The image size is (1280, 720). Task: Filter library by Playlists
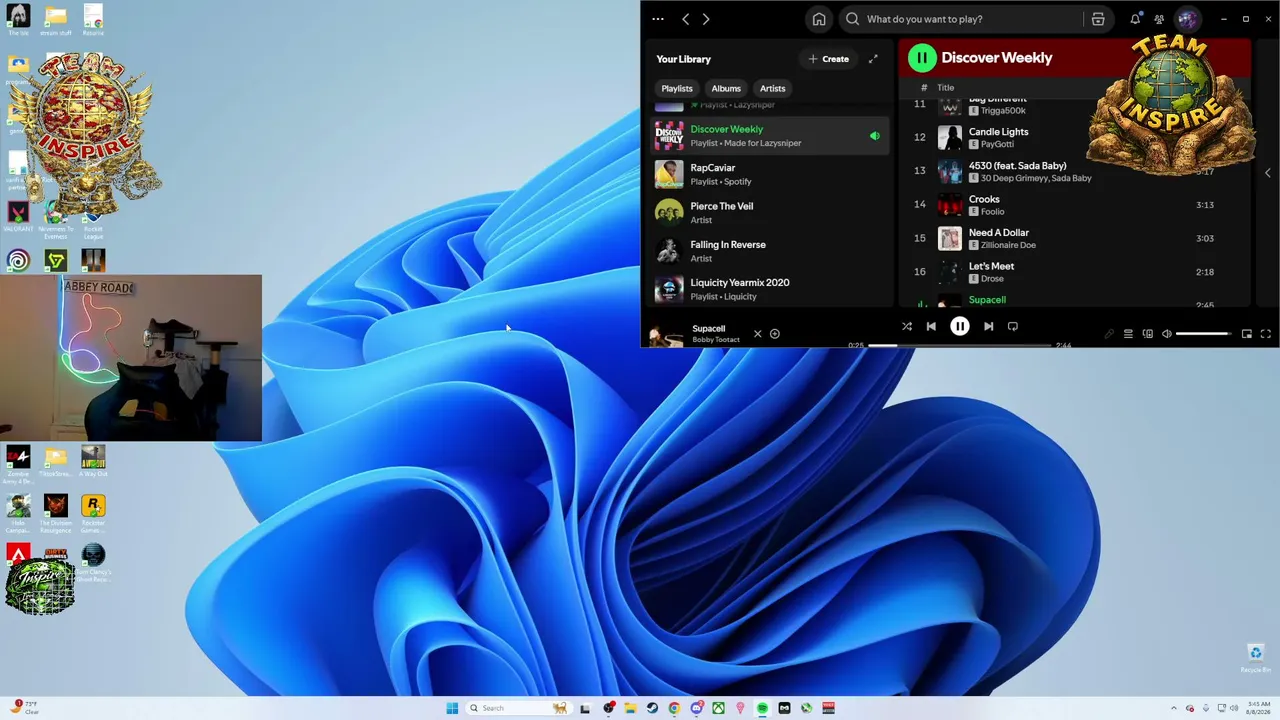pos(677,88)
